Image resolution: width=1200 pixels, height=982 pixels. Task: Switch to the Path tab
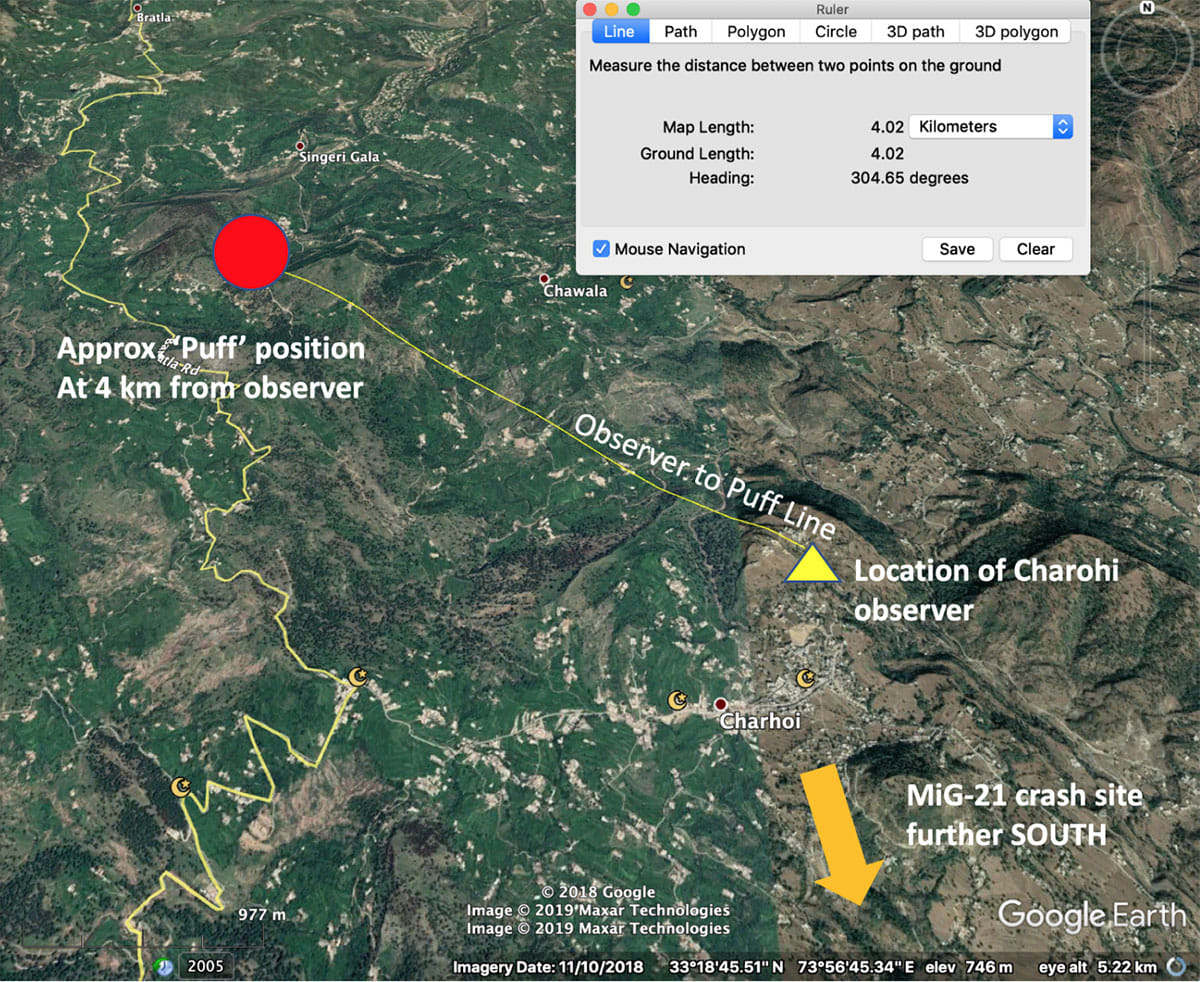[680, 32]
